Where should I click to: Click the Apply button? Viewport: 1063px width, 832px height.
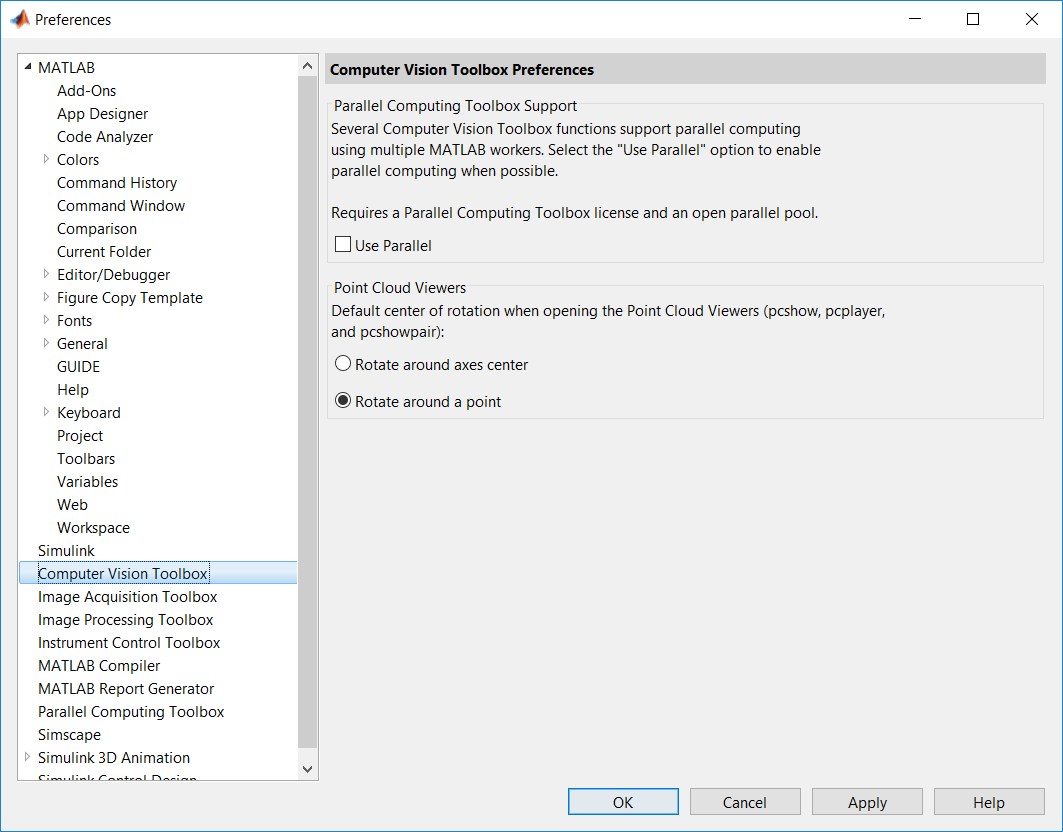coord(867,802)
